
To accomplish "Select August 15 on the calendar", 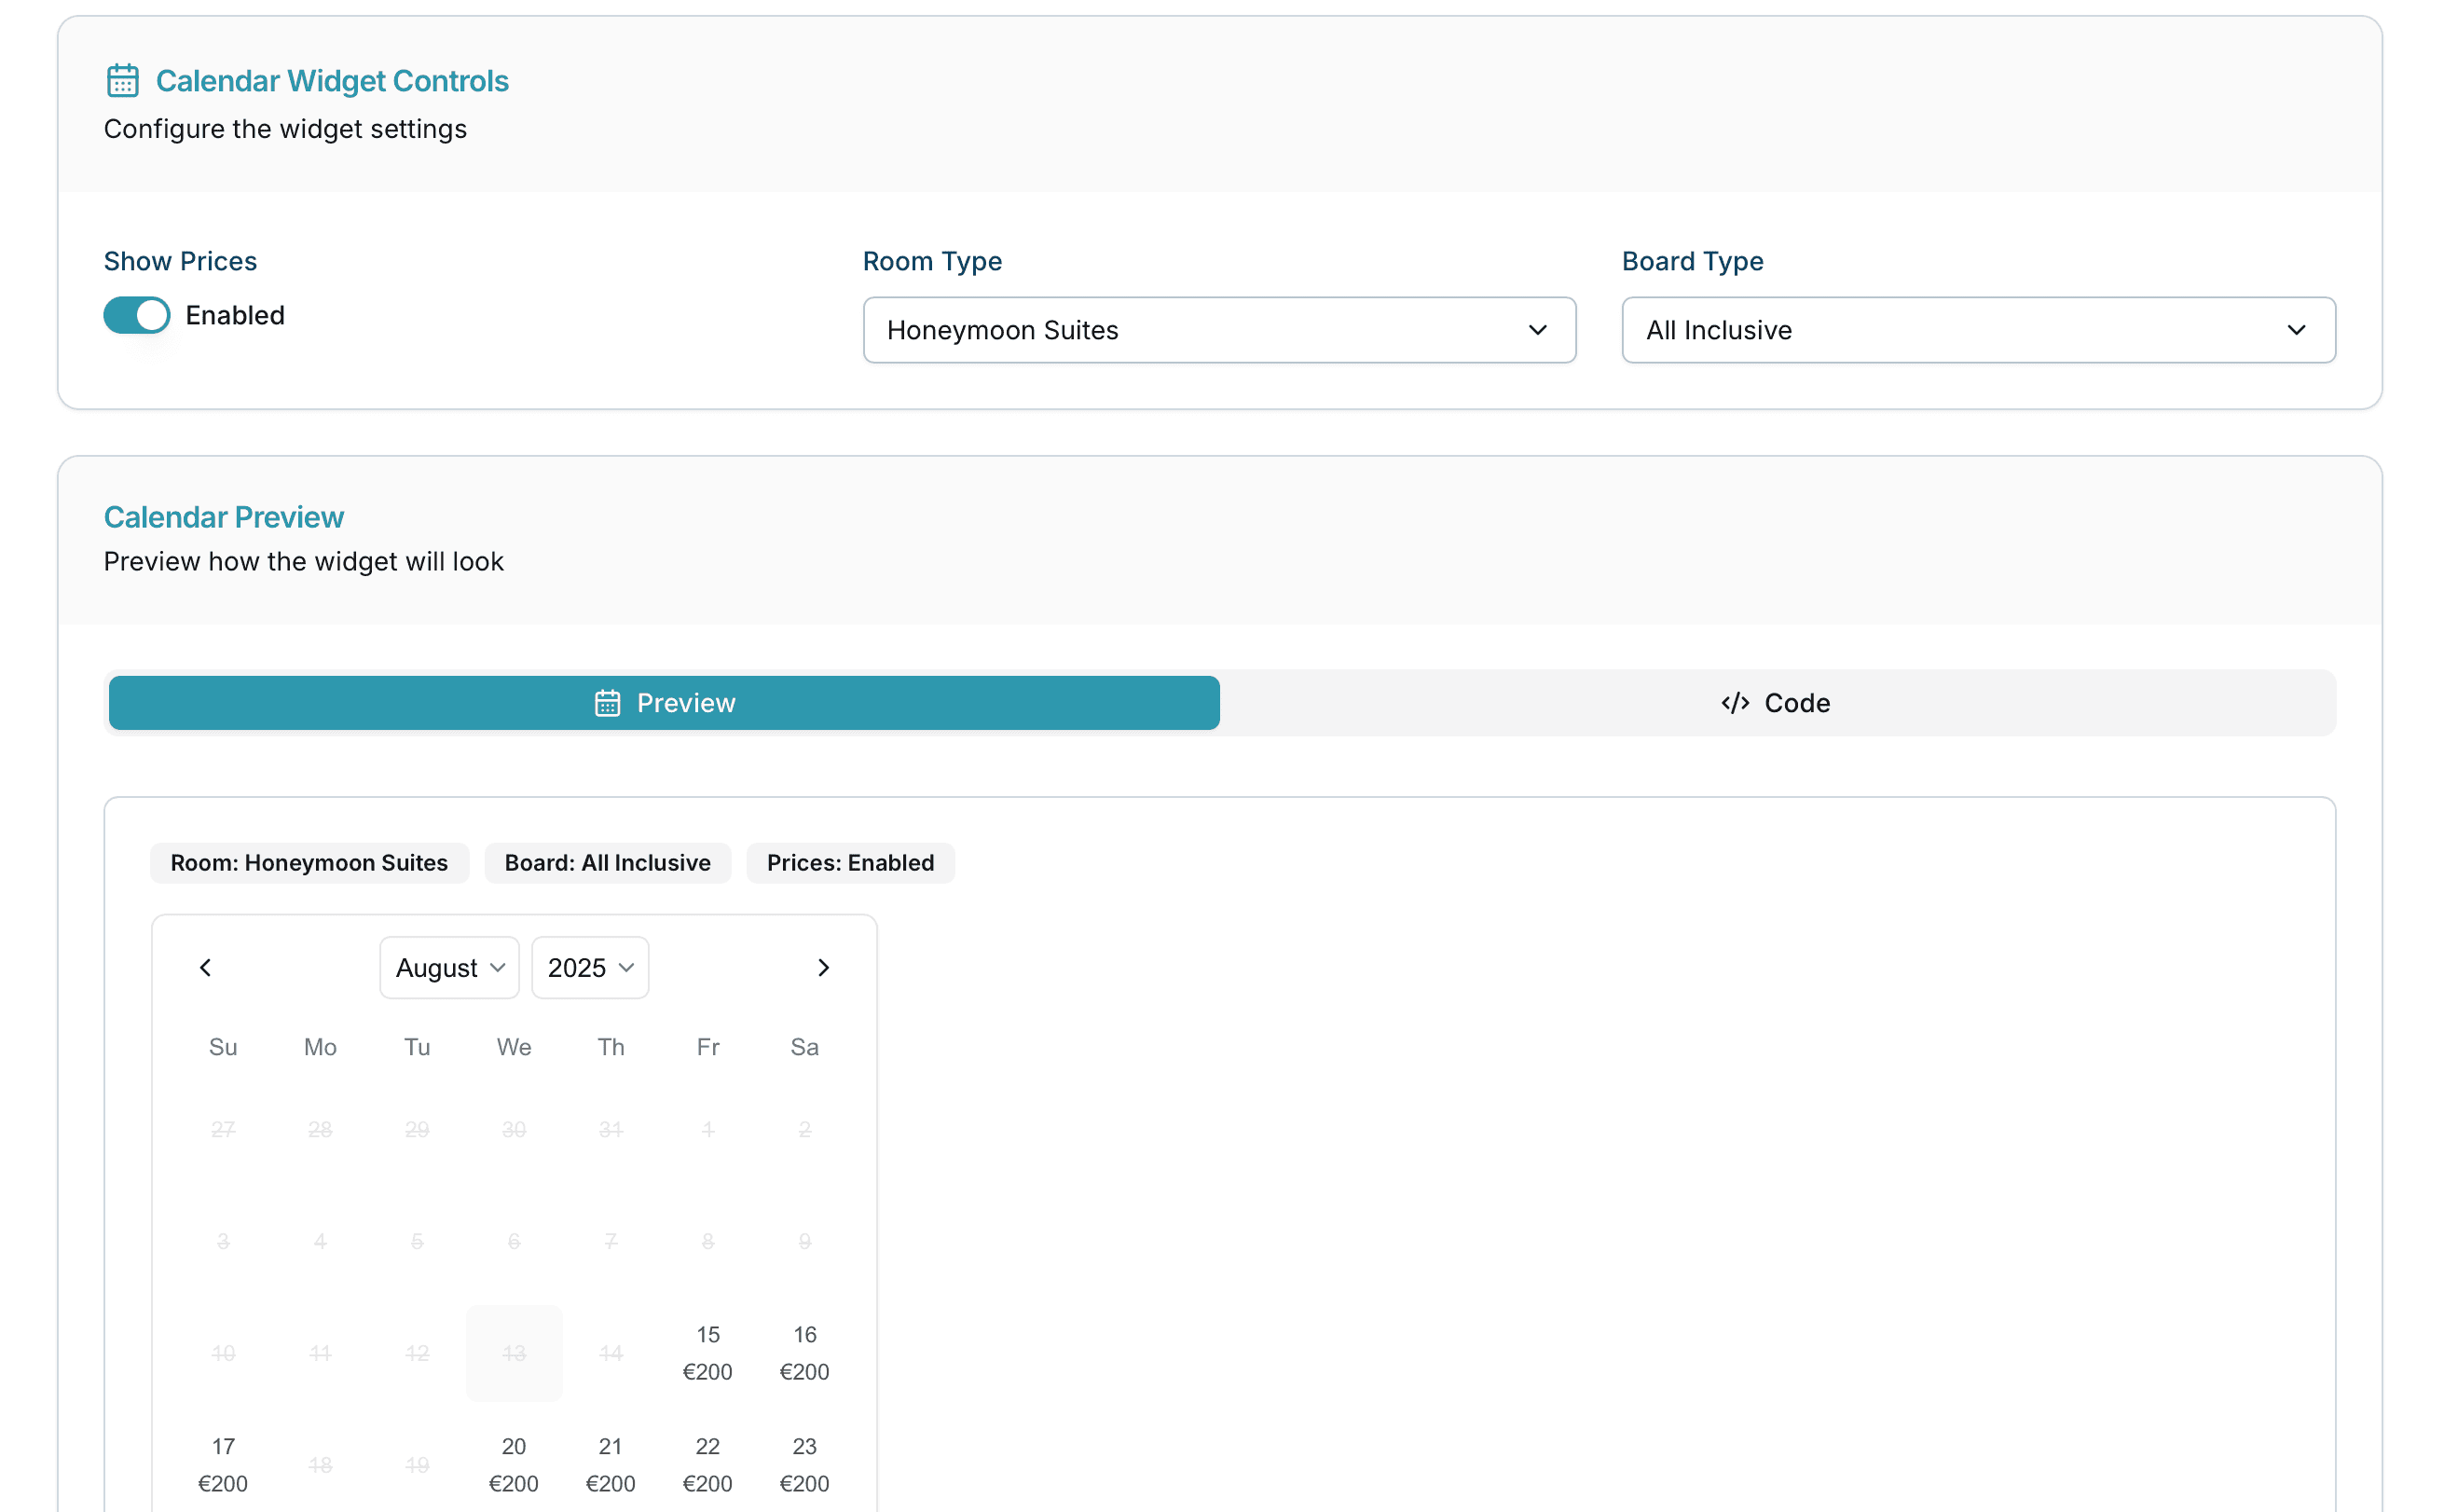I will pos(708,1352).
